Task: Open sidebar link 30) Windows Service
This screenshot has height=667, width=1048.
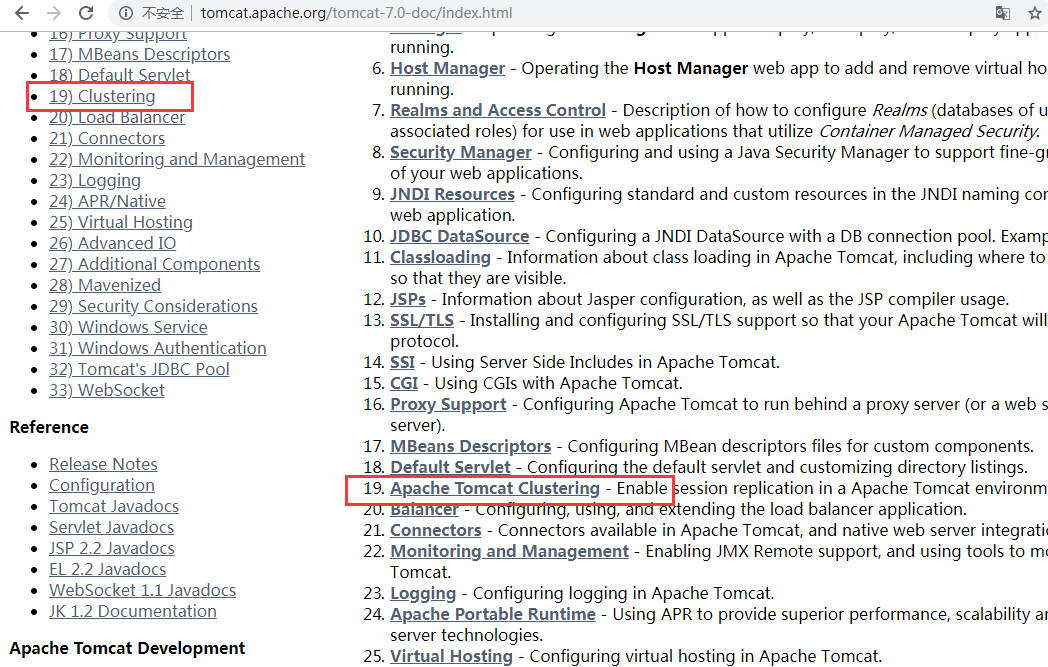Action: [128, 327]
